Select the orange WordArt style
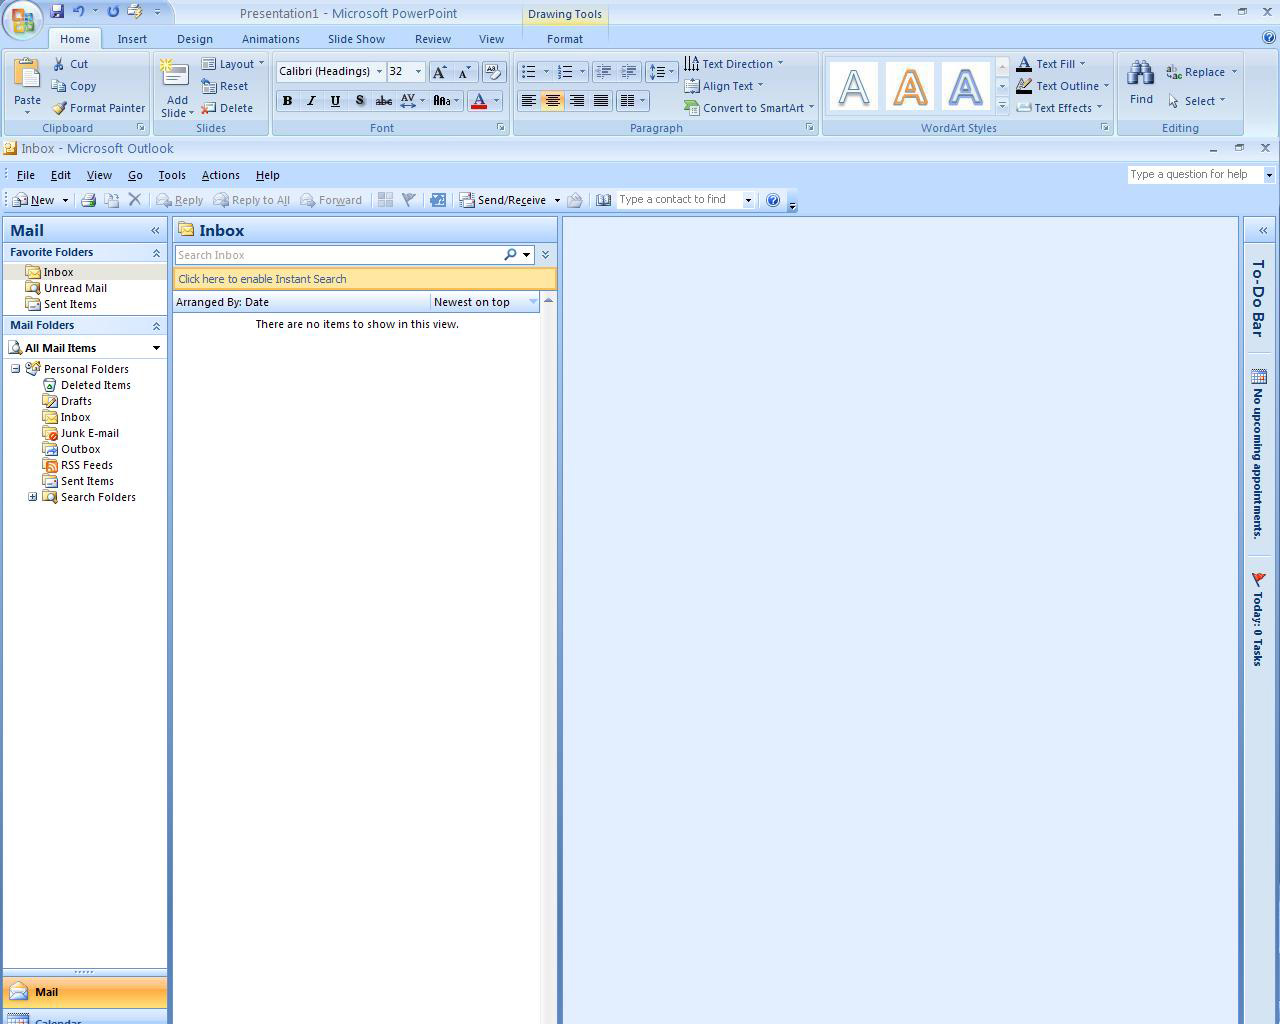This screenshot has height=1024, width=1280. click(x=909, y=88)
